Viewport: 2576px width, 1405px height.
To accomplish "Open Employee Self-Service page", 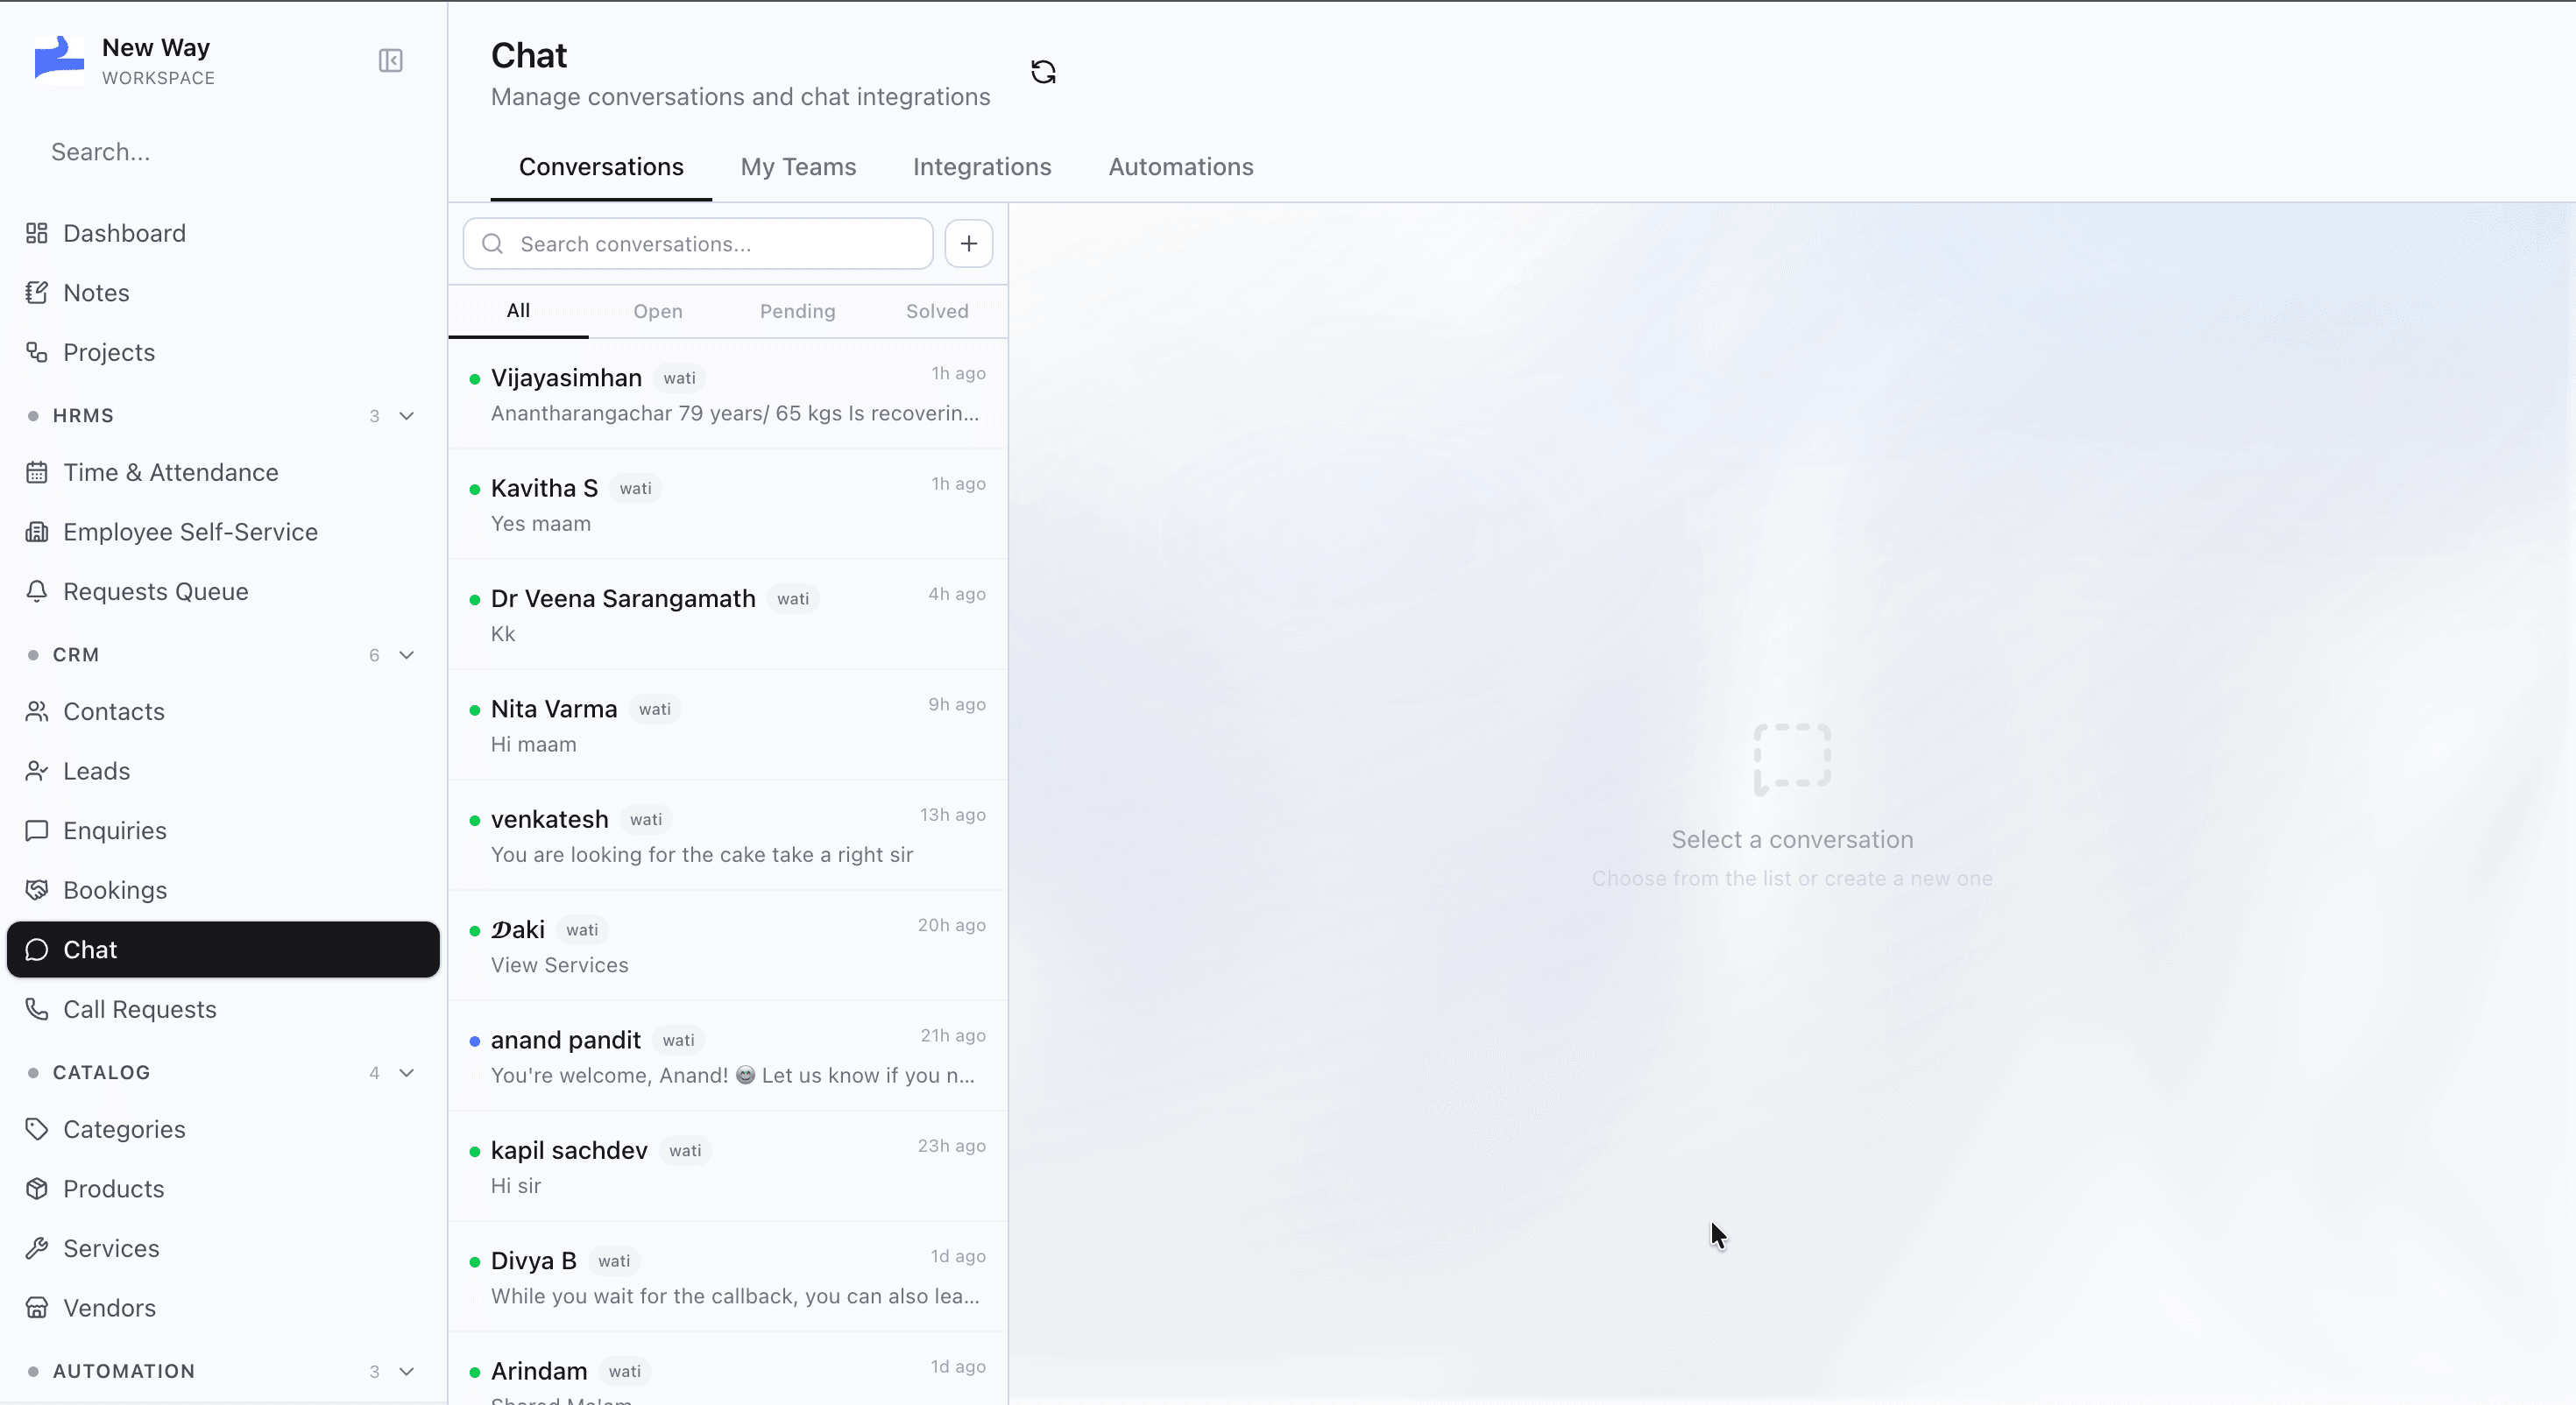I will [223, 532].
